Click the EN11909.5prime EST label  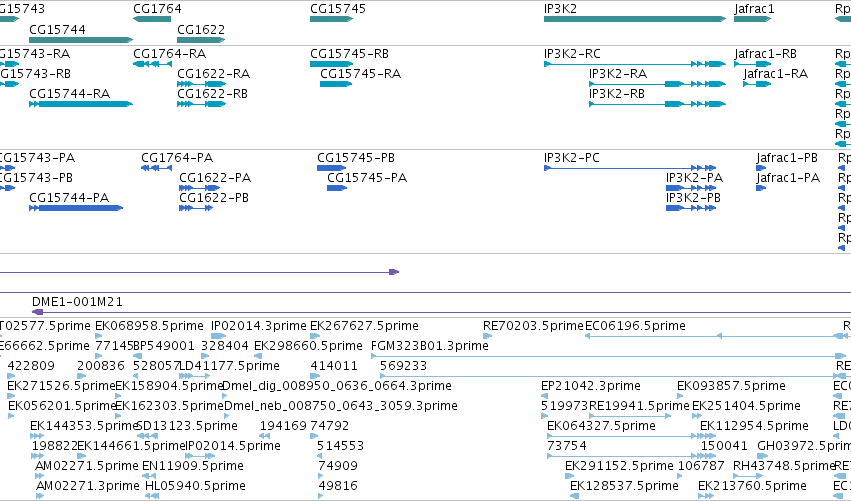(x=193, y=466)
